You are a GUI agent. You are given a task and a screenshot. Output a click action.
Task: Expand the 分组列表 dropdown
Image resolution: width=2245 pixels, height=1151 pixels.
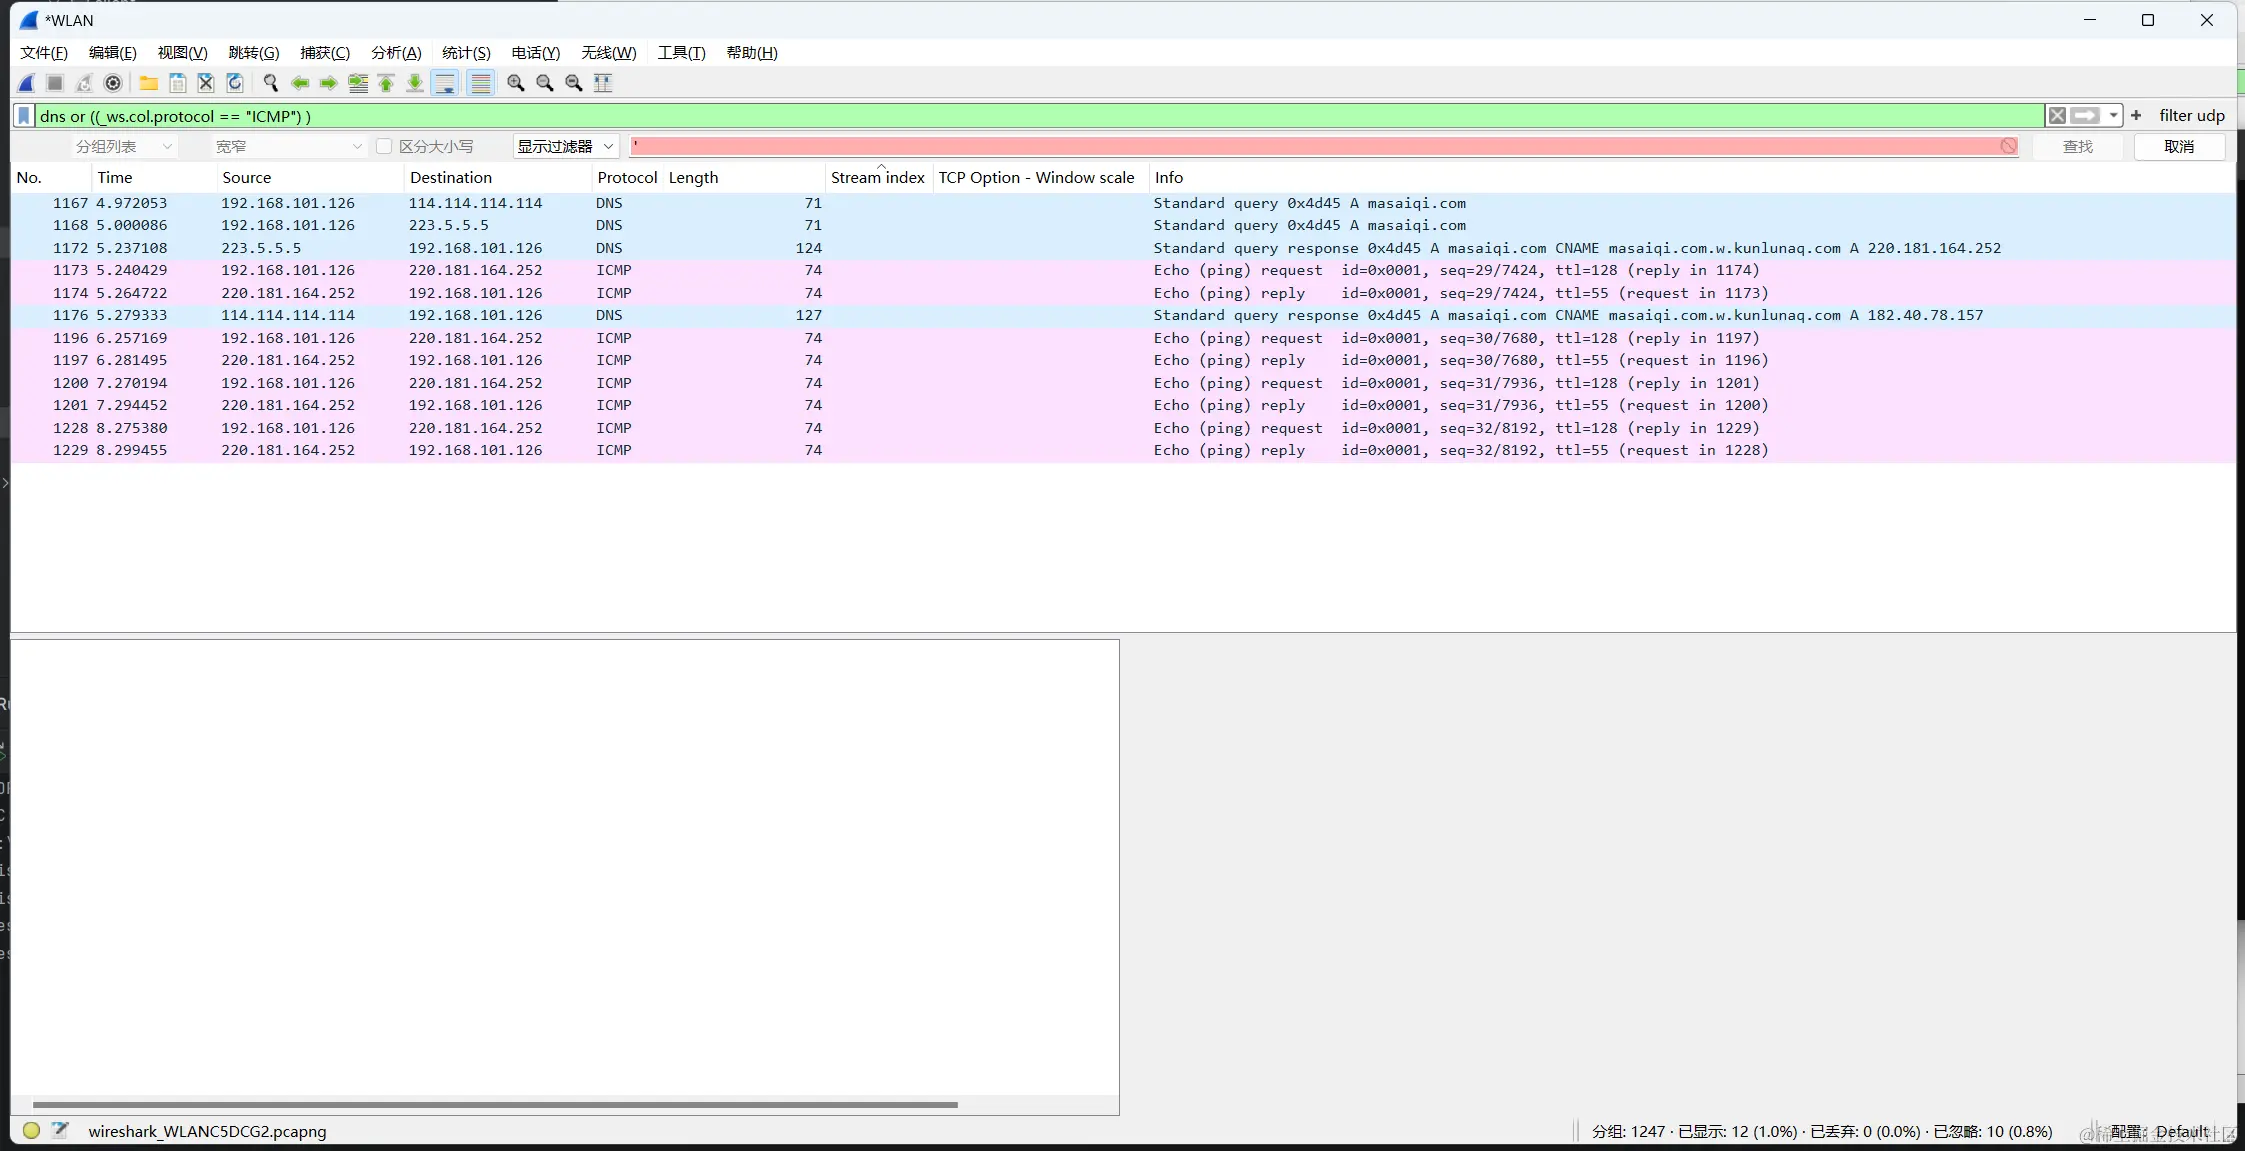tap(124, 147)
